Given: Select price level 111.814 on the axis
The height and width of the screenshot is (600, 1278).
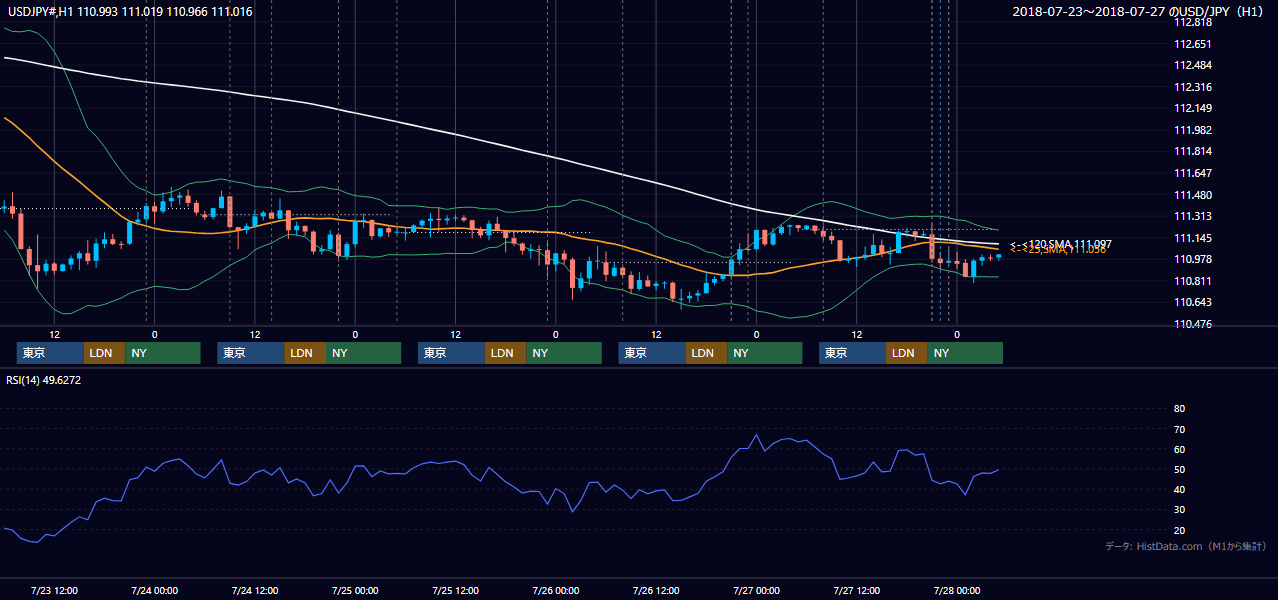Looking at the screenshot, I should click(1193, 151).
